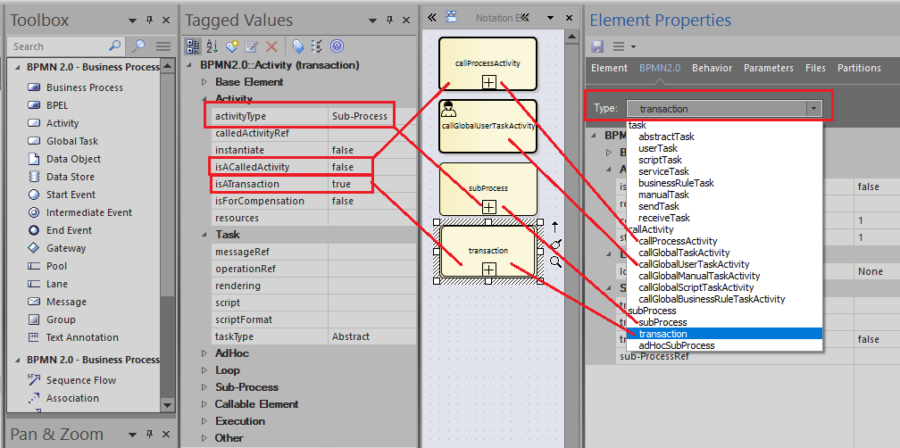Click the transaction element on the diagram
This screenshot has width=900, height=448.
pyautogui.click(x=488, y=252)
